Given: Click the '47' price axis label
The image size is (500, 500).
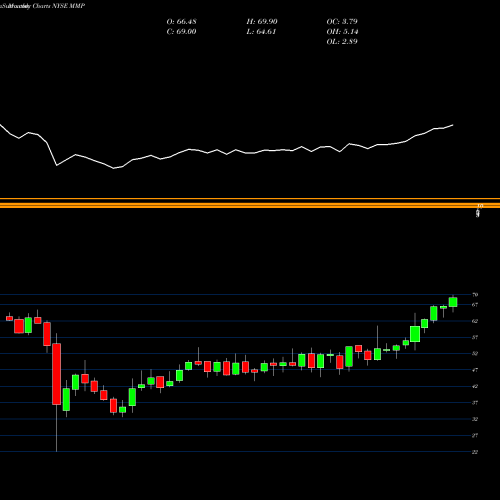Looking at the screenshot, I should (x=475, y=370).
